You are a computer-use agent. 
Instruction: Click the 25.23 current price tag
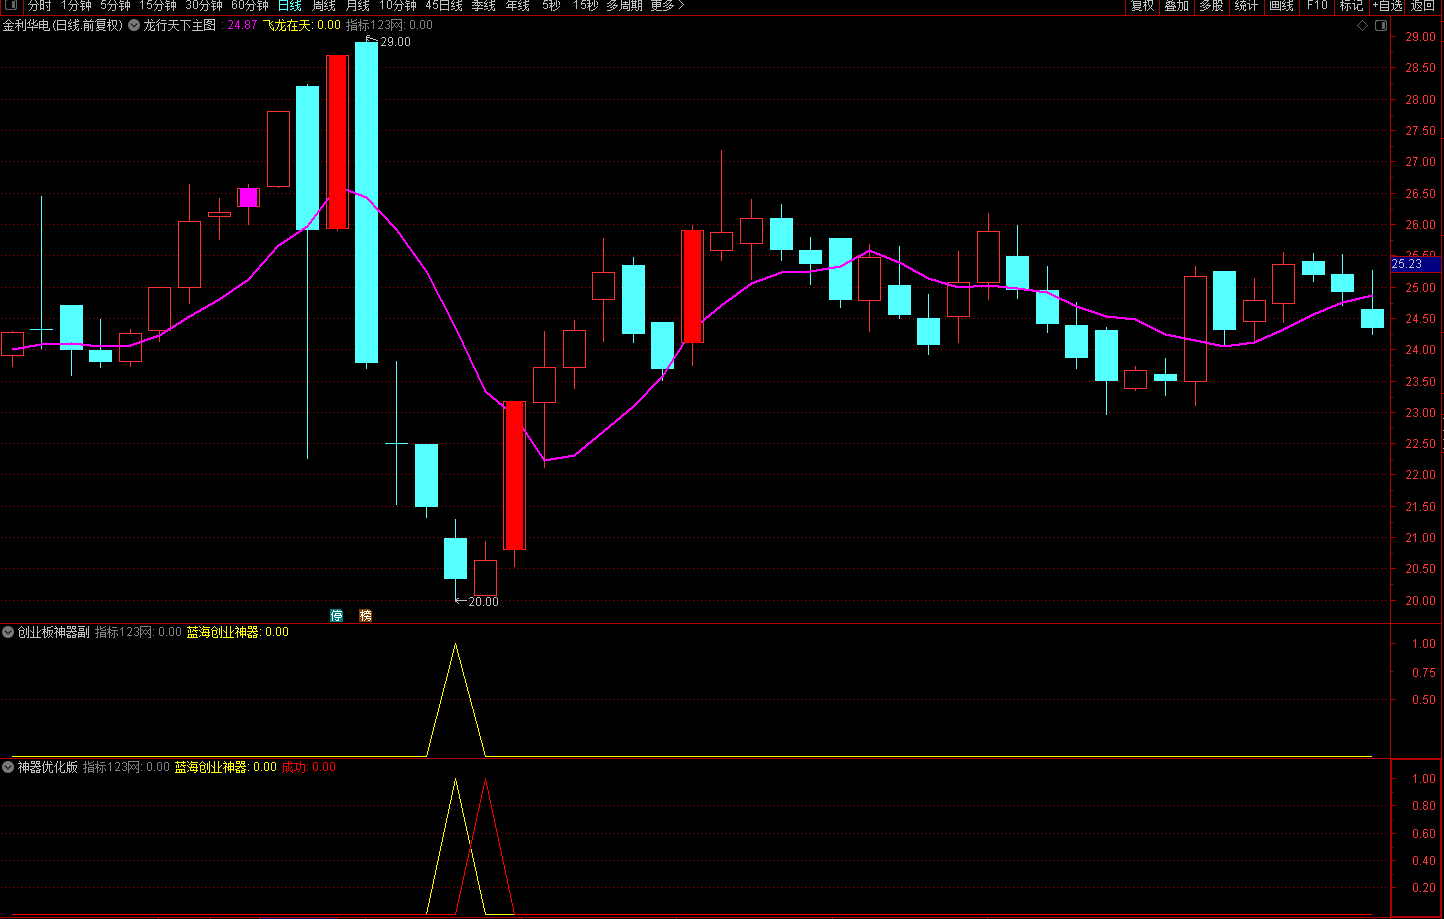[x=1414, y=264]
